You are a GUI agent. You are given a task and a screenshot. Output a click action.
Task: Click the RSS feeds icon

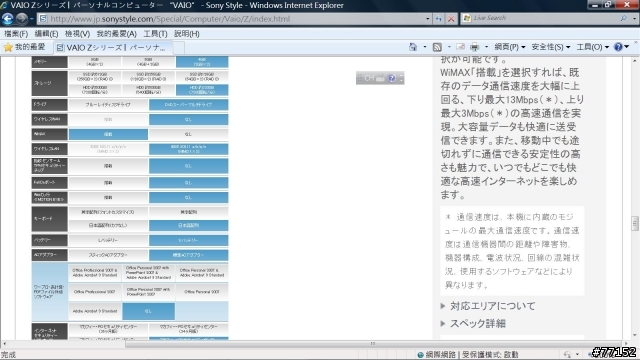[437, 47]
